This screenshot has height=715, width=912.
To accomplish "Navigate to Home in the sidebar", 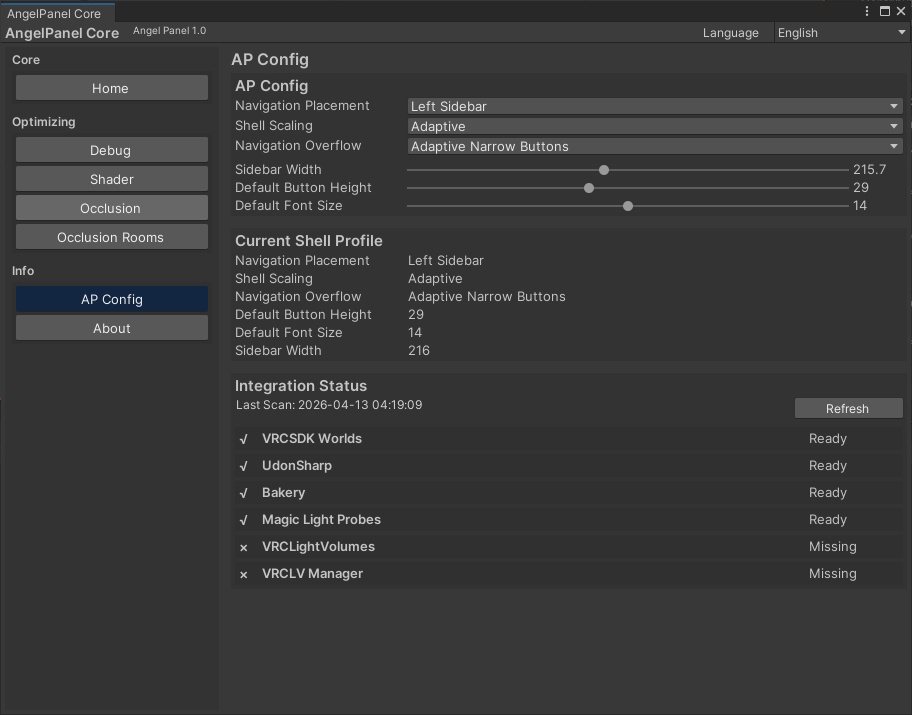I will point(111,88).
